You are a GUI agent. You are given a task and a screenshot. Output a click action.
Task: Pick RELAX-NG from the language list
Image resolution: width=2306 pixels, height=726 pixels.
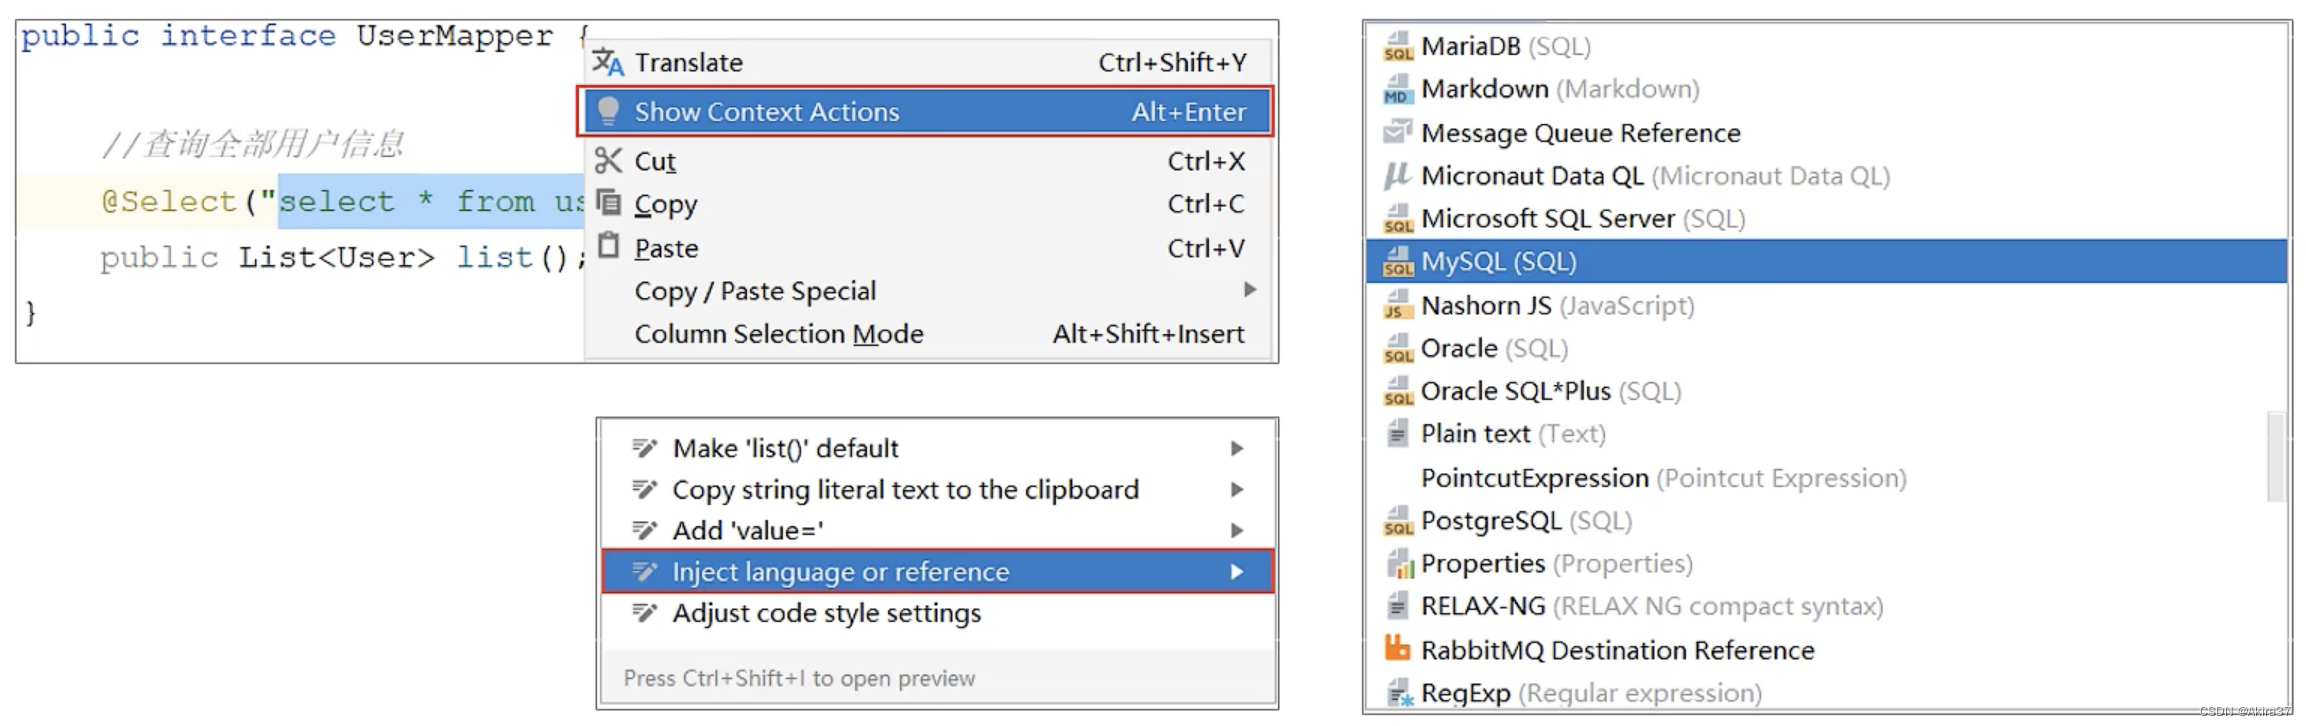click(1826, 605)
